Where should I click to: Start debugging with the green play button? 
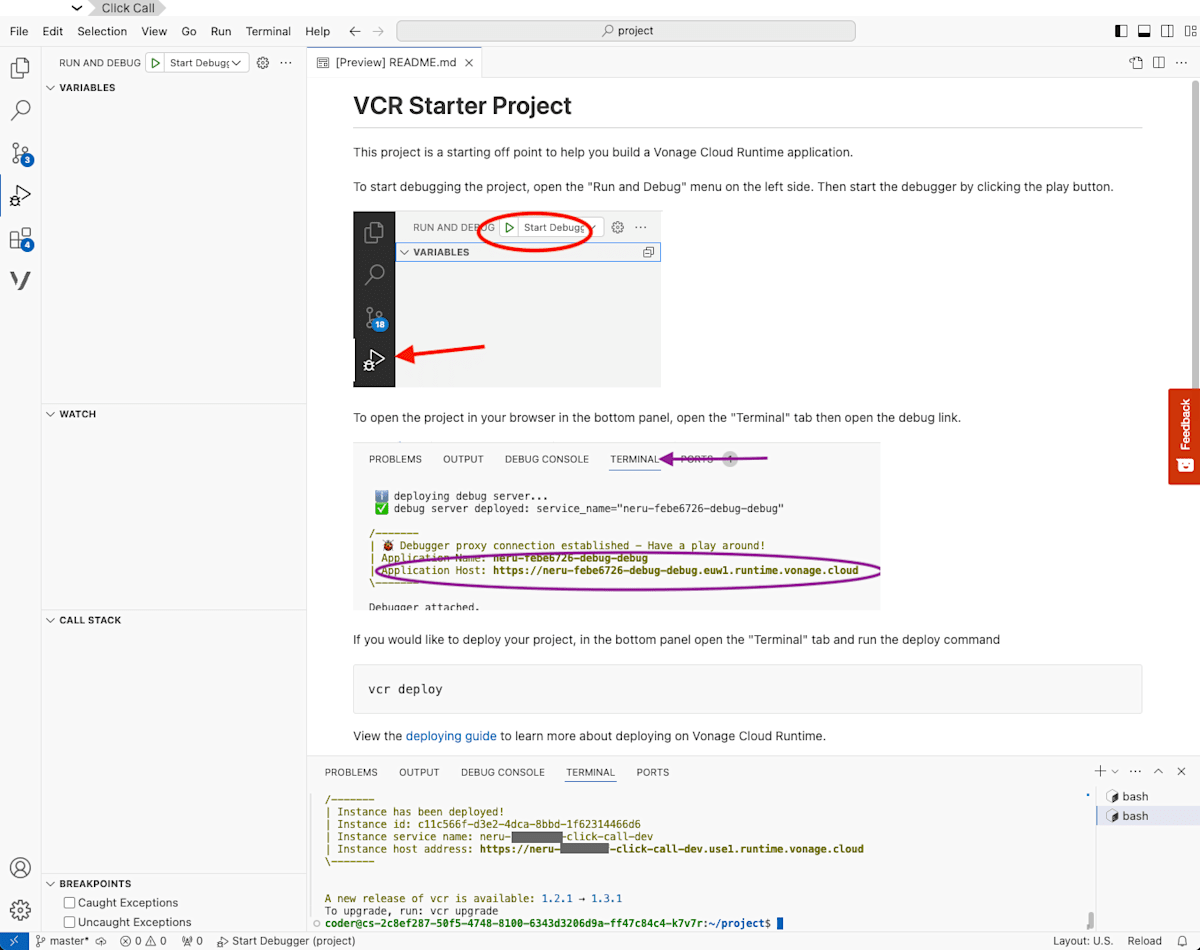point(155,62)
